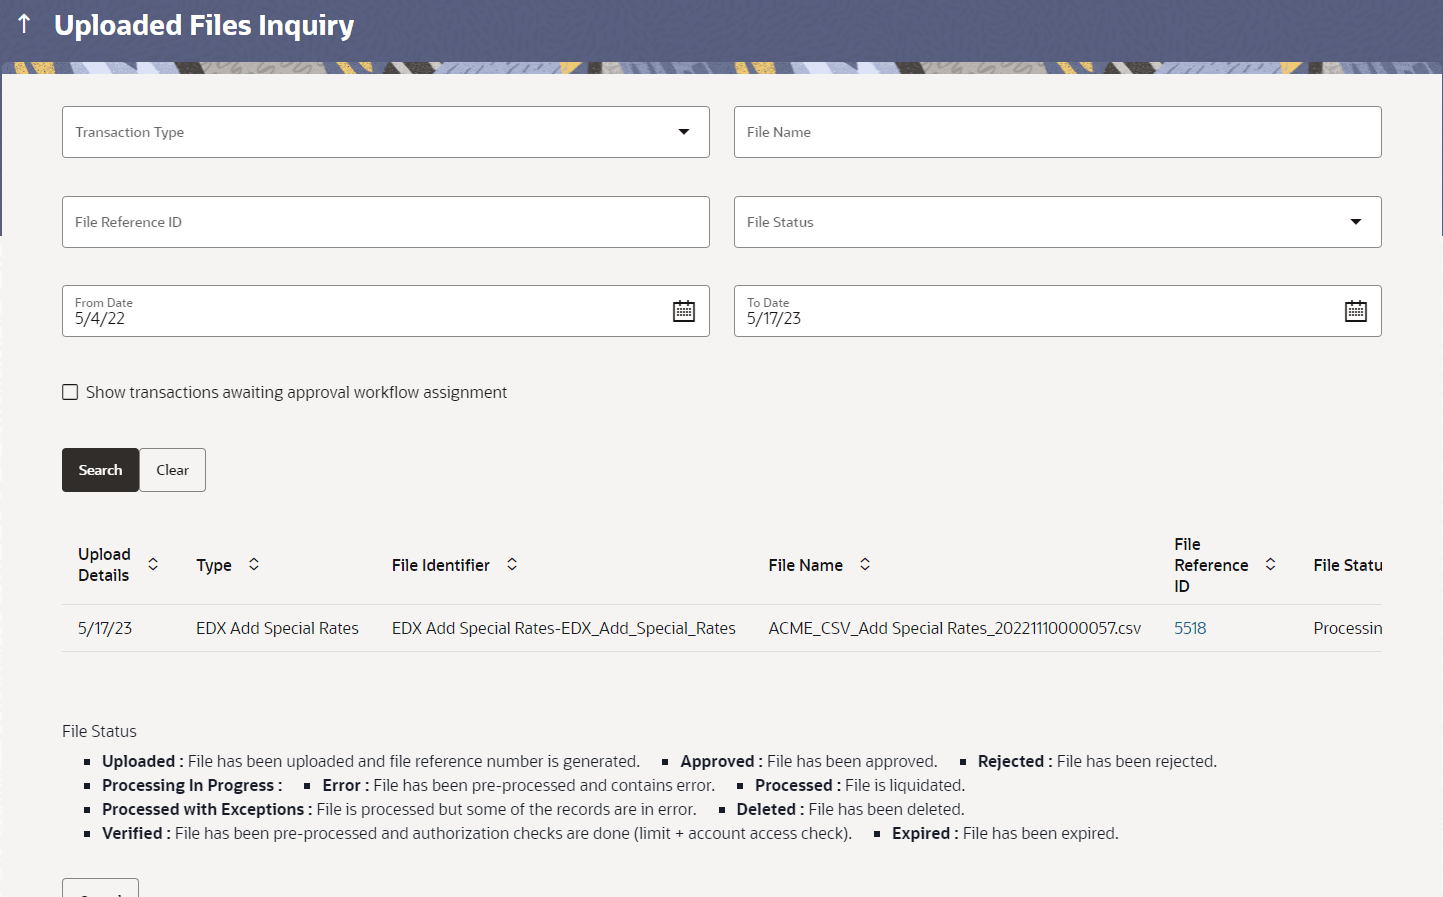Viewport: 1443px width, 897px height.
Task: Sort the table by Type column
Action: tap(253, 564)
